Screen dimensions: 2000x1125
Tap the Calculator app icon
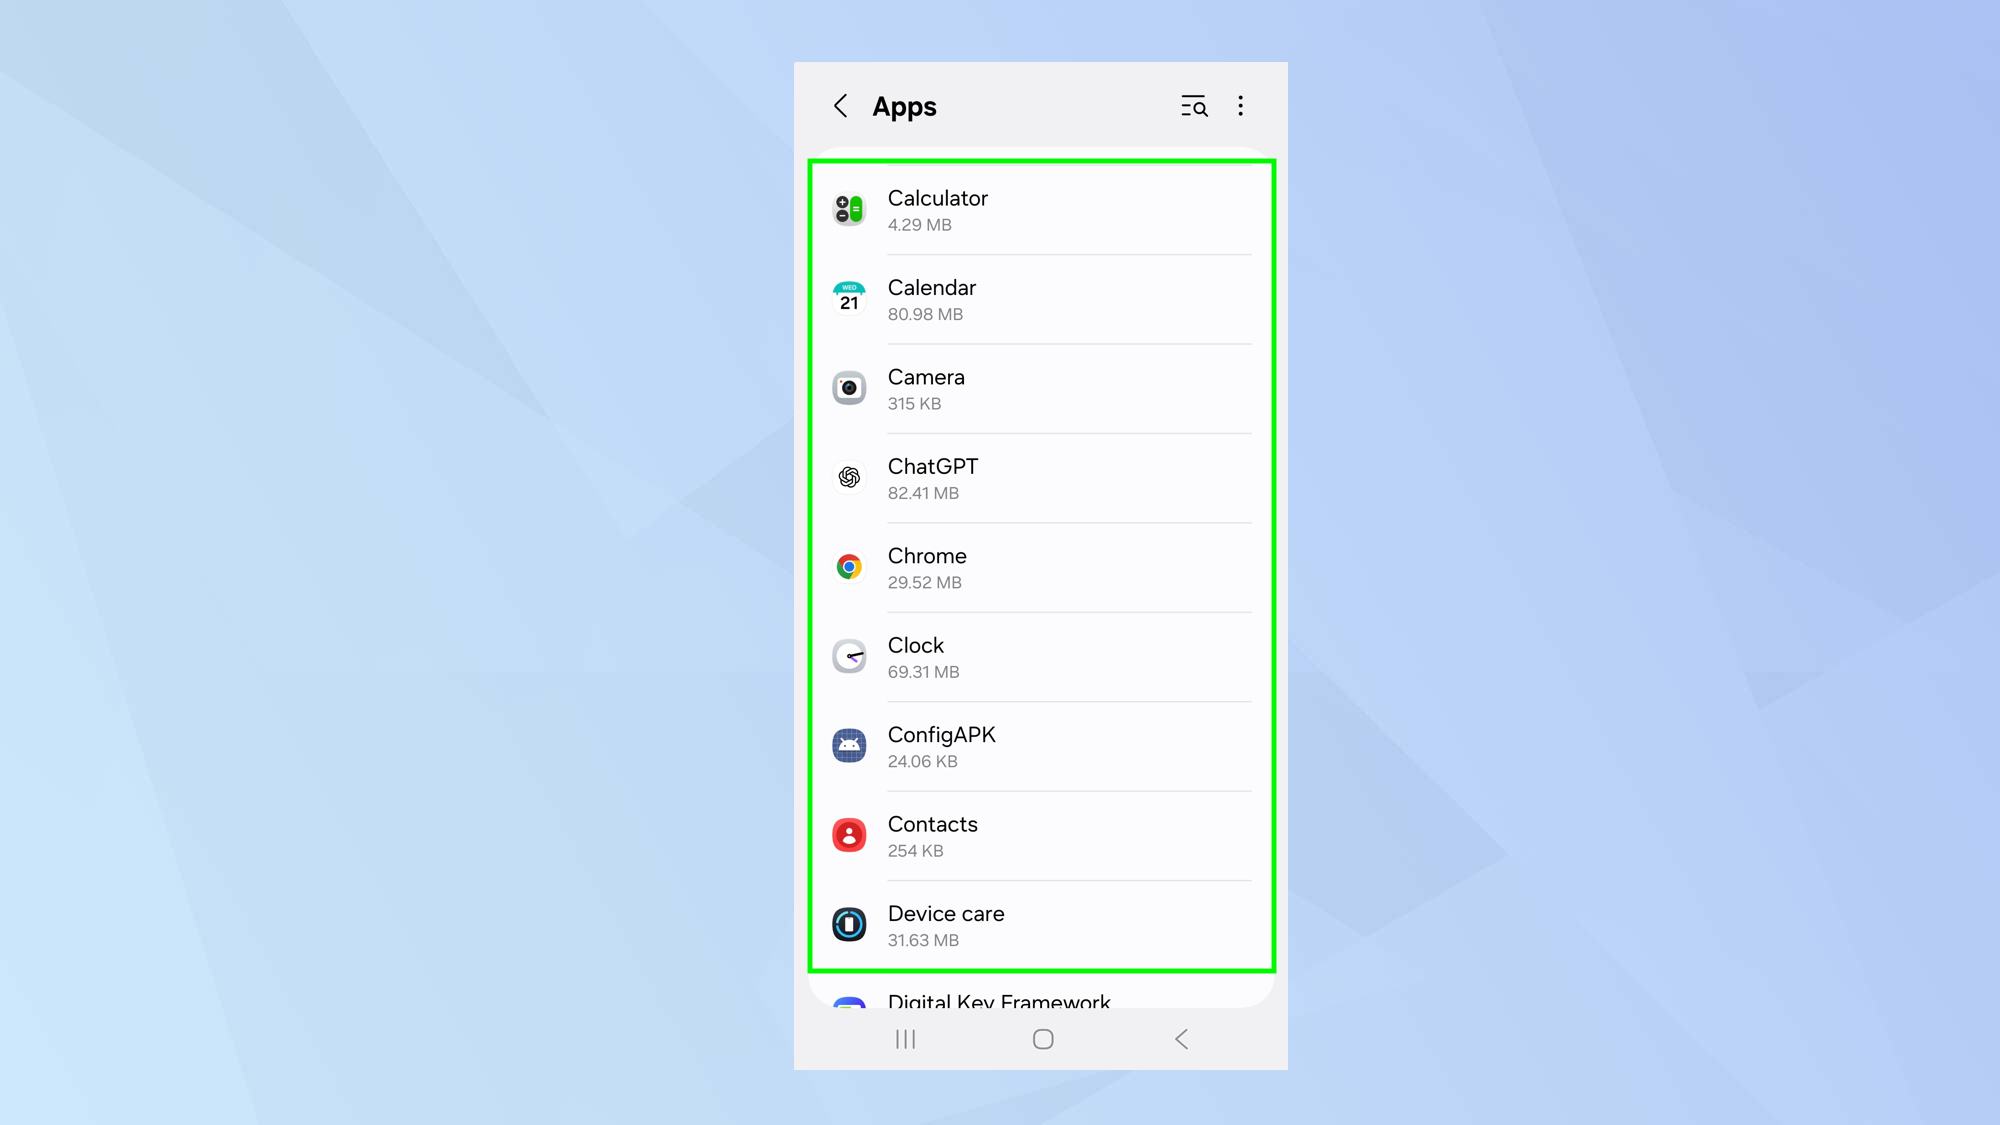click(849, 209)
